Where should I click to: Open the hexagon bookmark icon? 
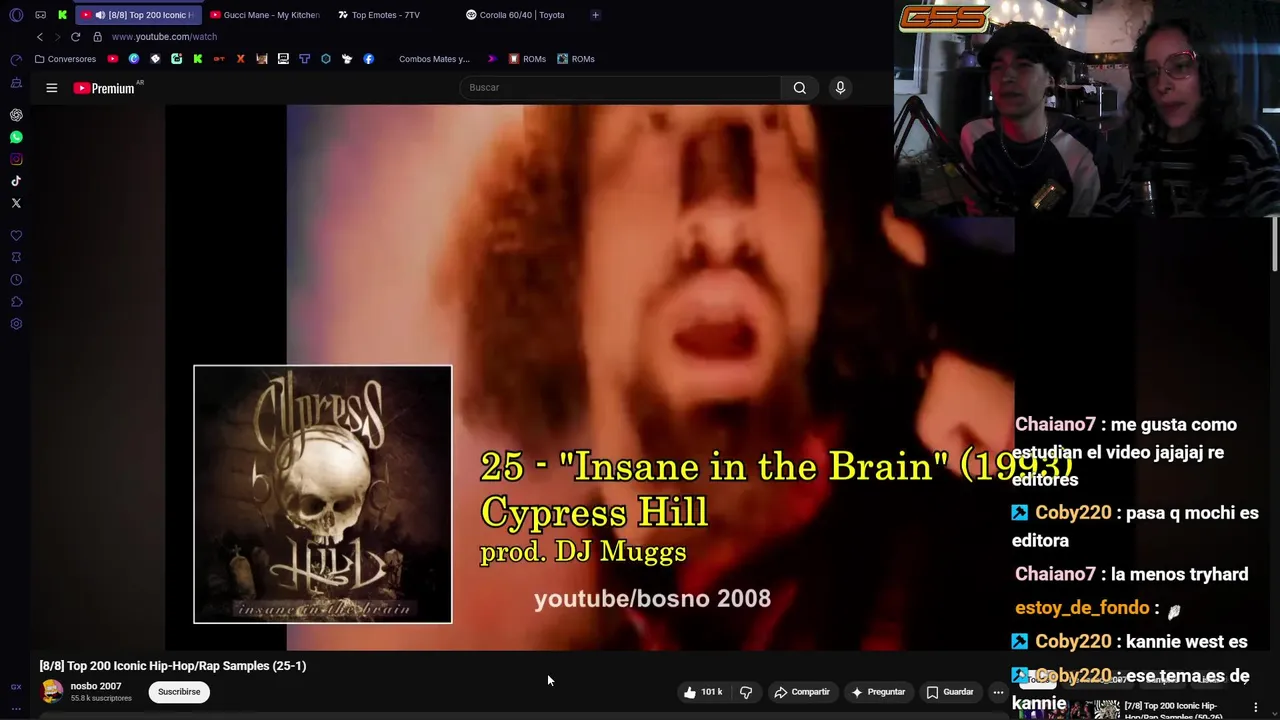click(325, 59)
